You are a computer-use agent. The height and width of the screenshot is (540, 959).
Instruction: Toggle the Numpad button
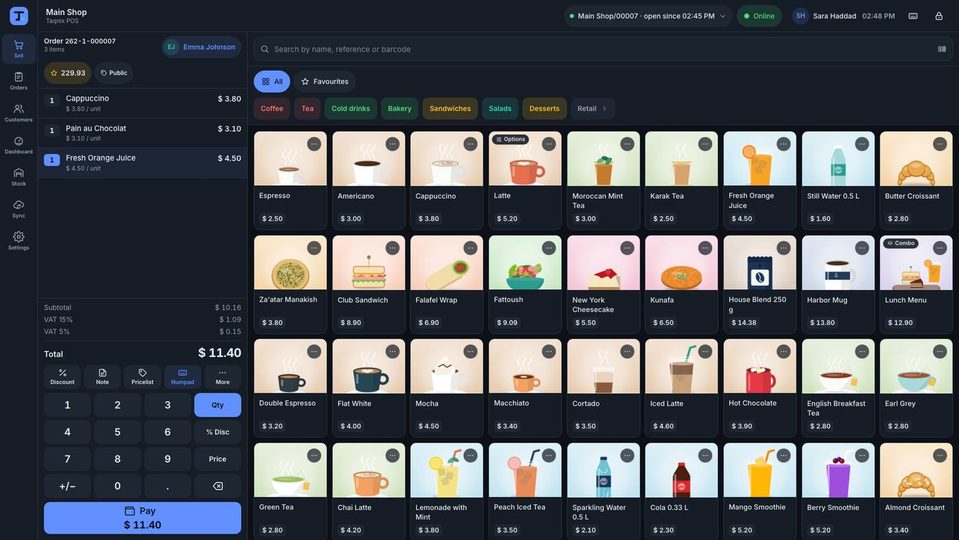(x=182, y=377)
